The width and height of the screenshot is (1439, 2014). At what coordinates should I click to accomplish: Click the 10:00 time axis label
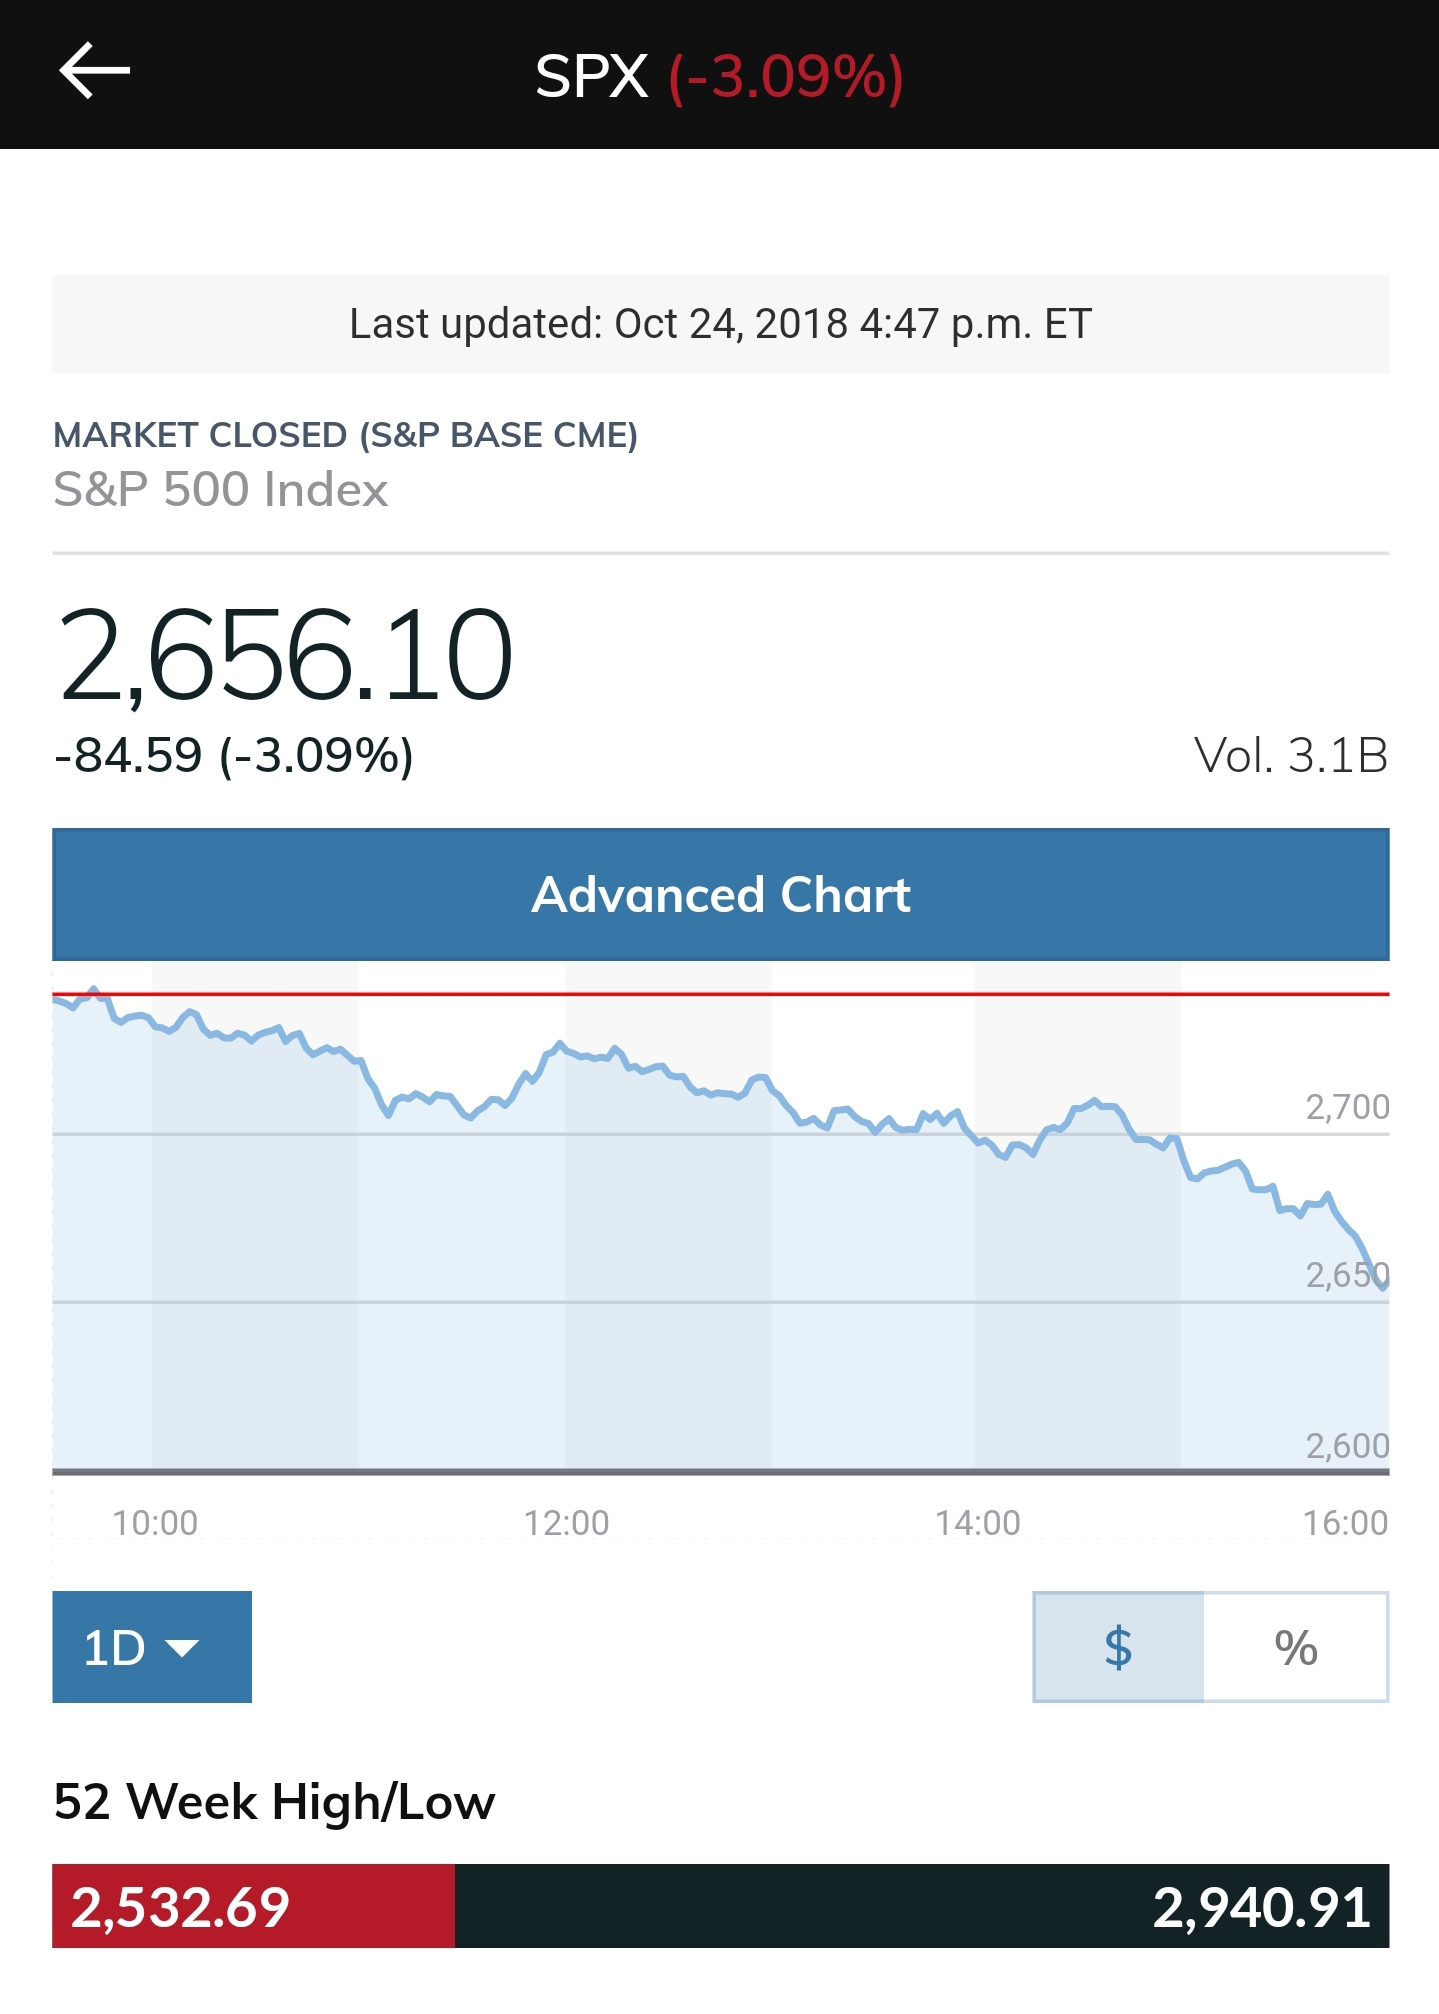(155, 1523)
